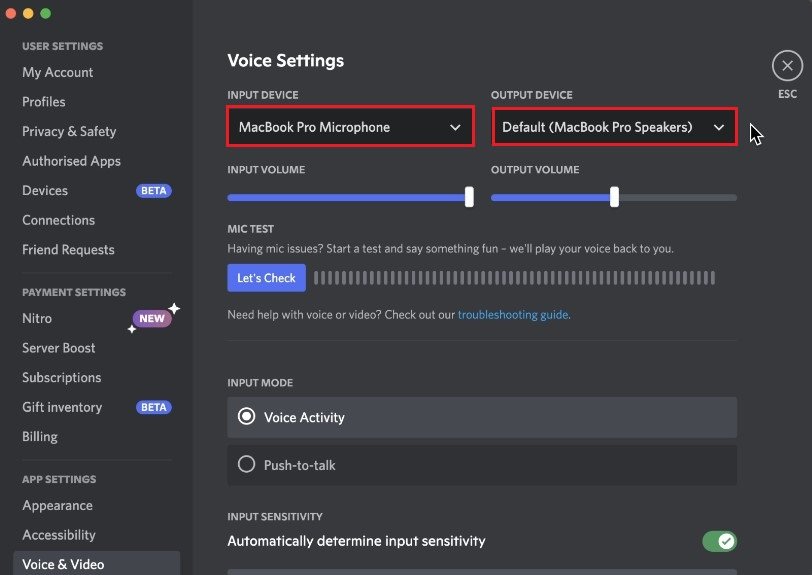
Task: Click the yellow macOS minimize window dot
Action: [28, 14]
